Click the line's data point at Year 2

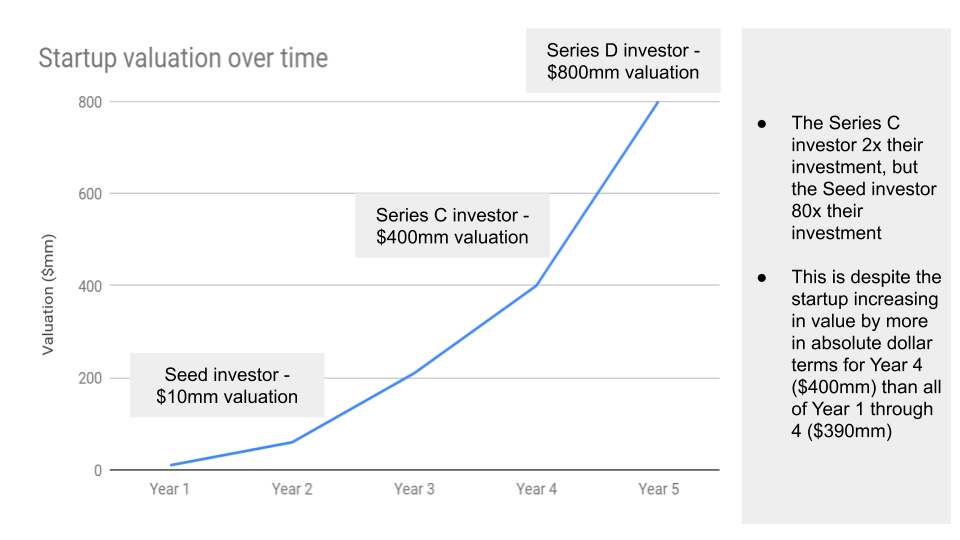[x=292, y=442]
